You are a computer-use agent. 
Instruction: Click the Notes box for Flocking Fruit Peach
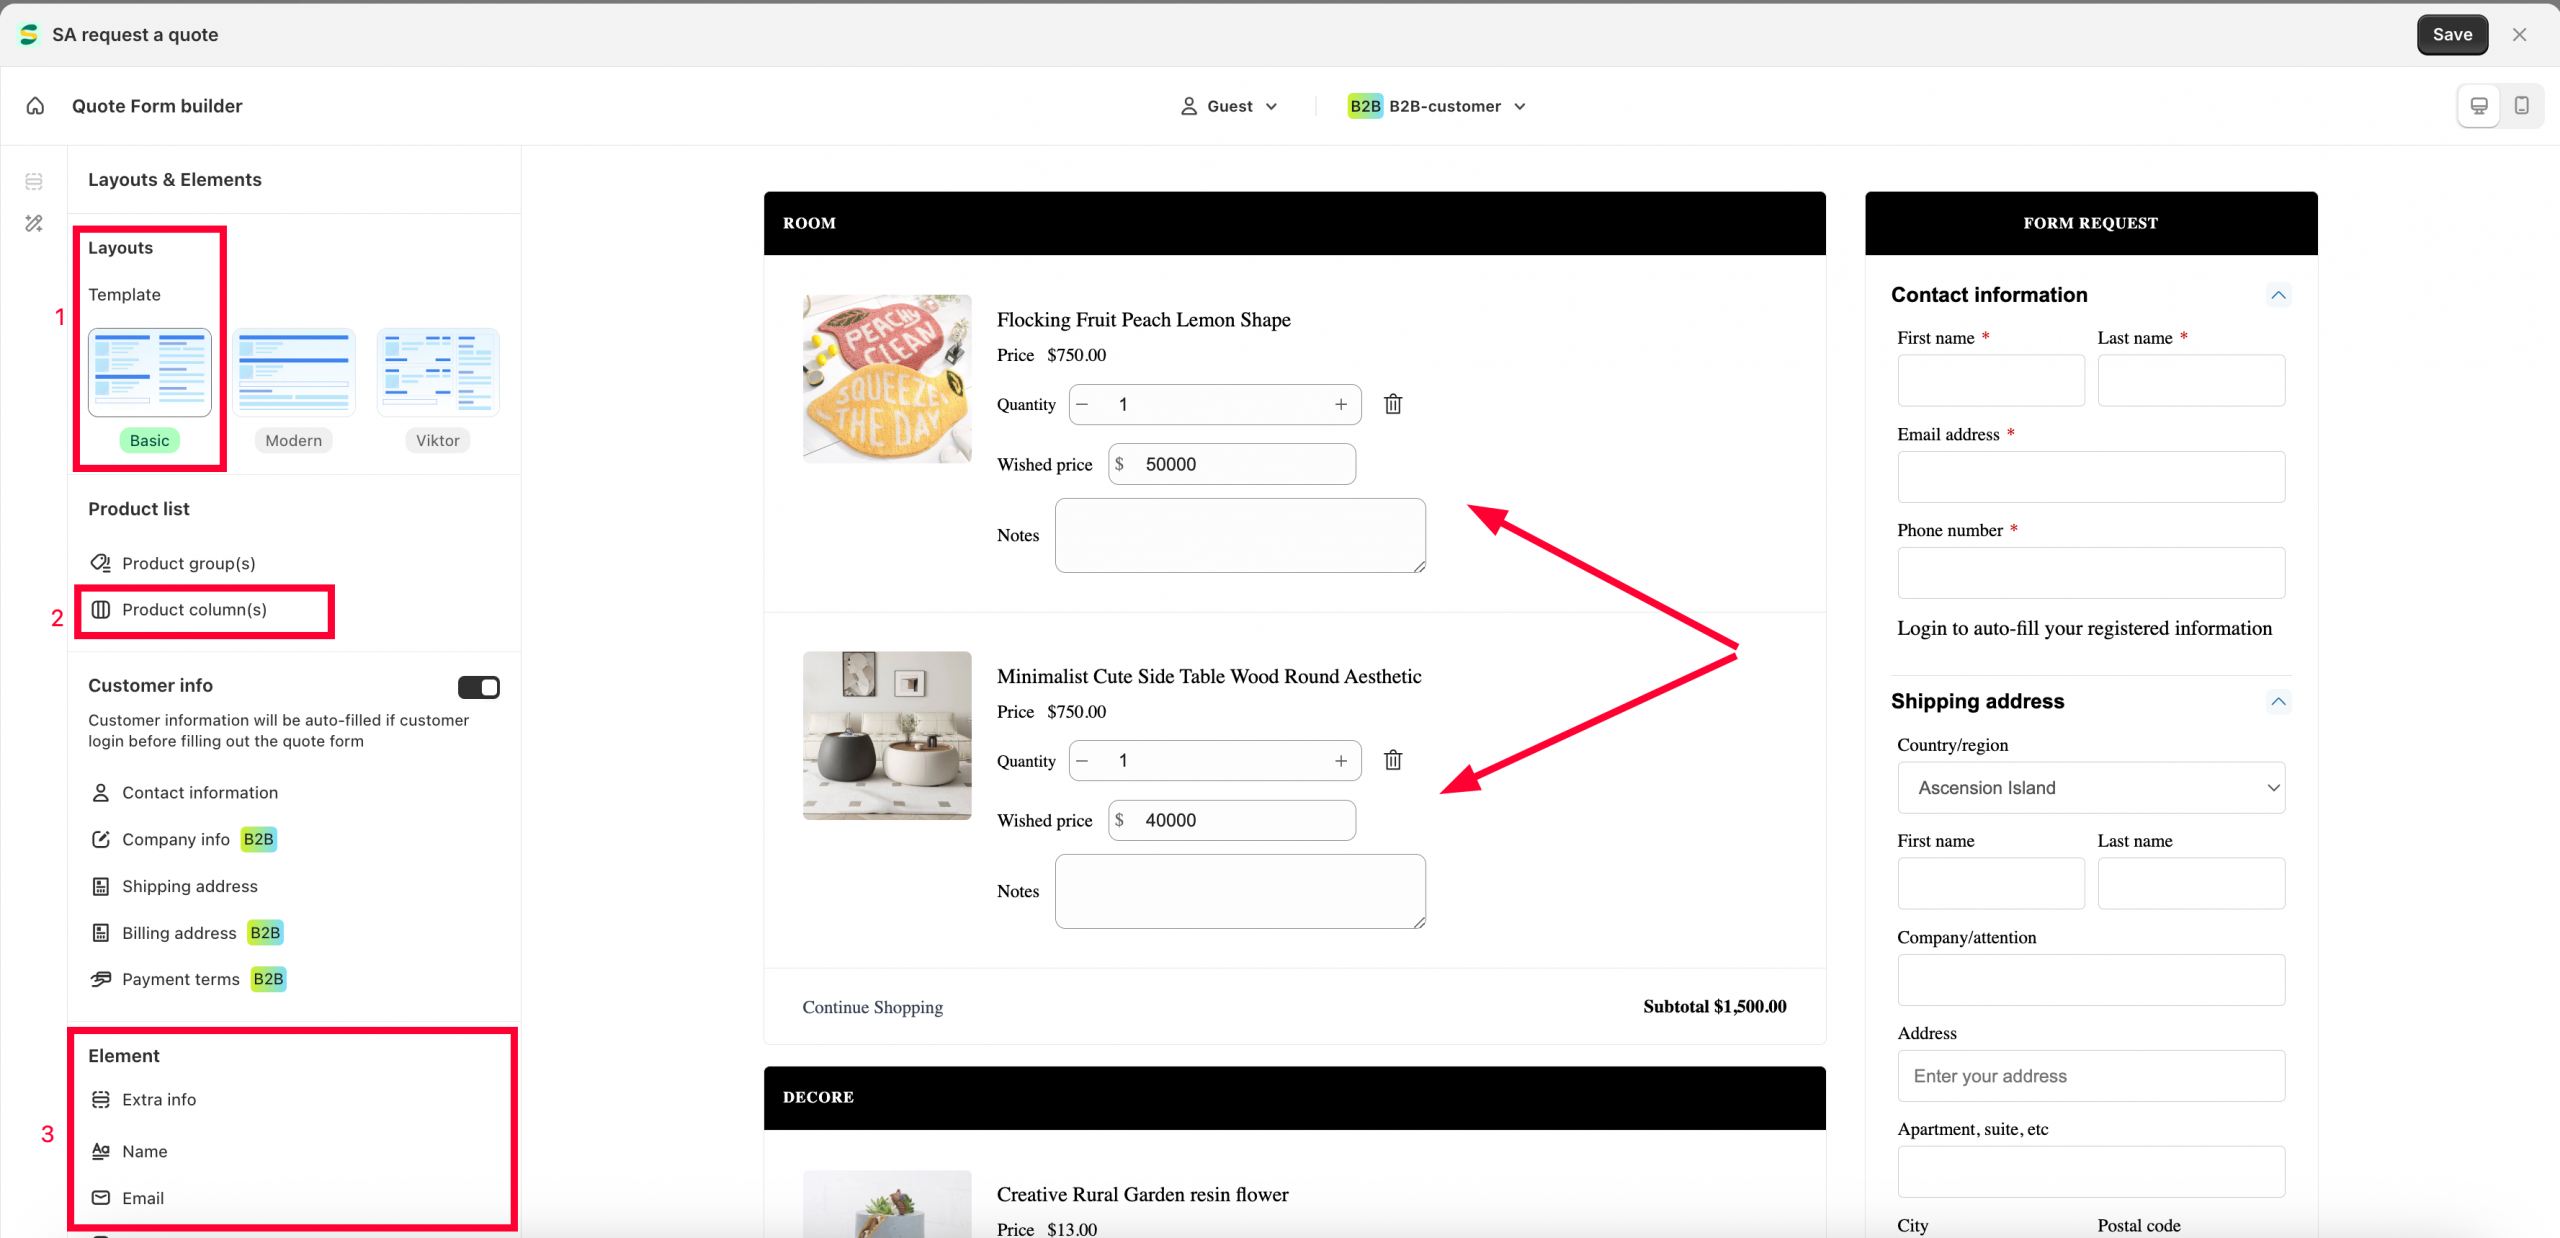[x=1240, y=536]
